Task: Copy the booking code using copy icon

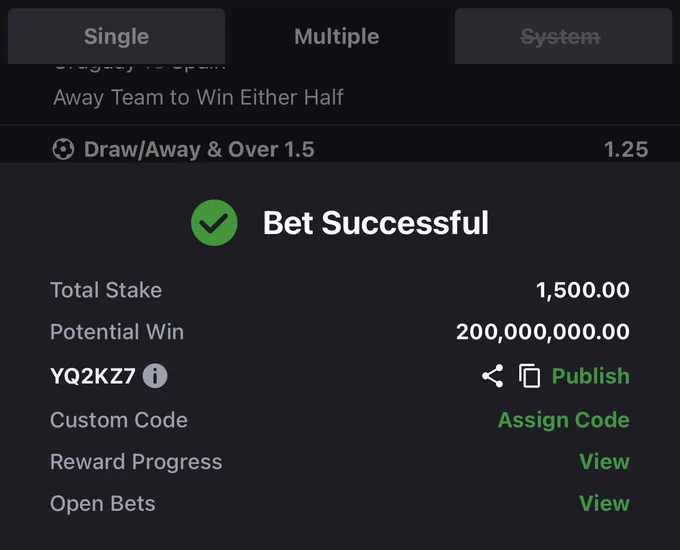Action: [530, 376]
